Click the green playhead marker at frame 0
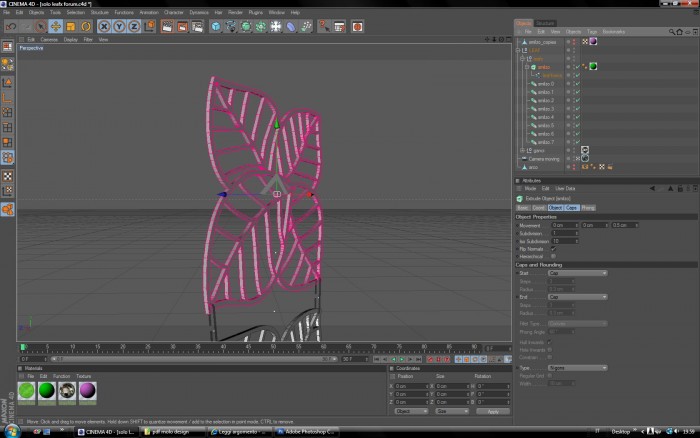The image size is (700, 438). click(x=23, y=347)
